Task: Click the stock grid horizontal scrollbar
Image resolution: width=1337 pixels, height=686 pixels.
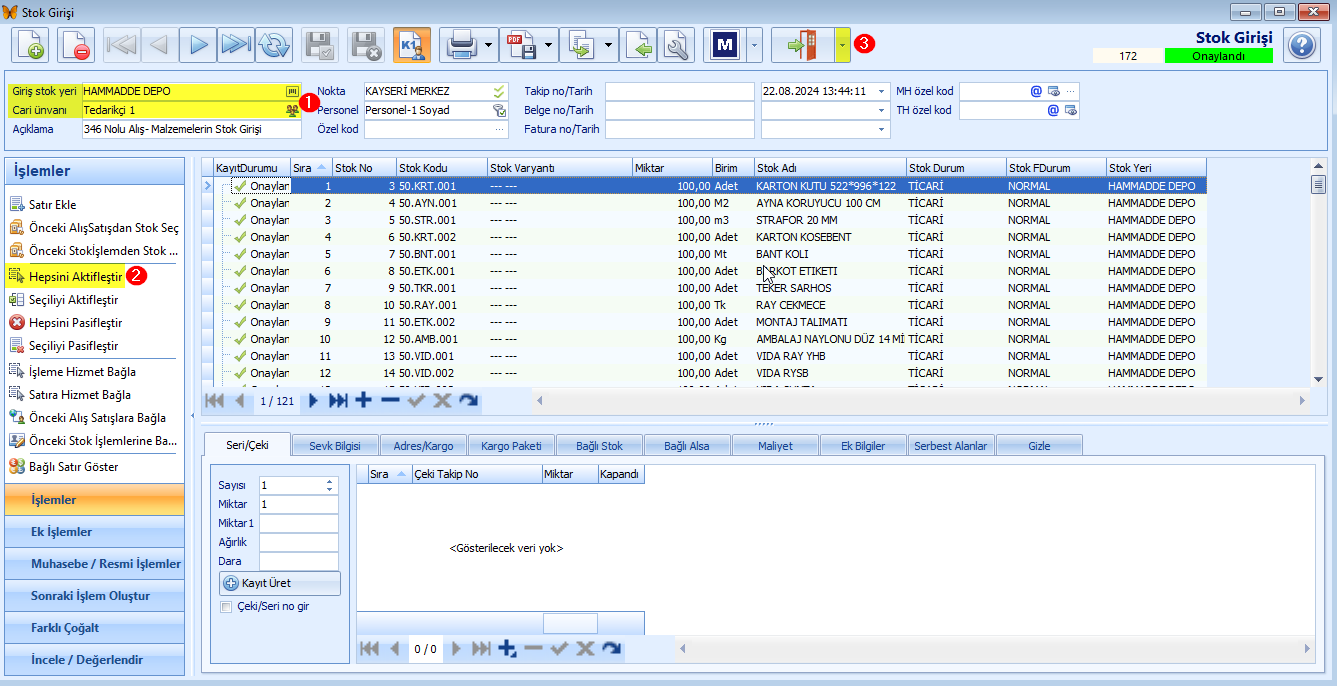Action: 920,400
